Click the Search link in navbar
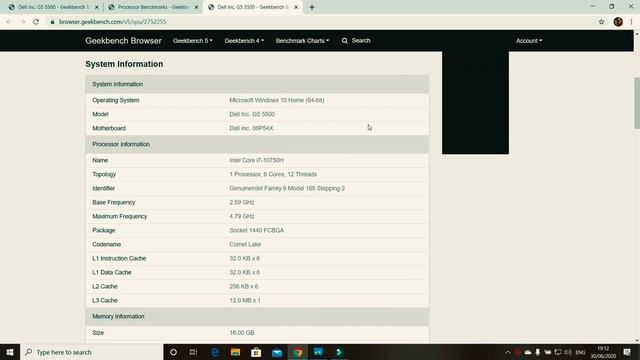640x360 pixels. pyautogui.click(x=356, y=41)
